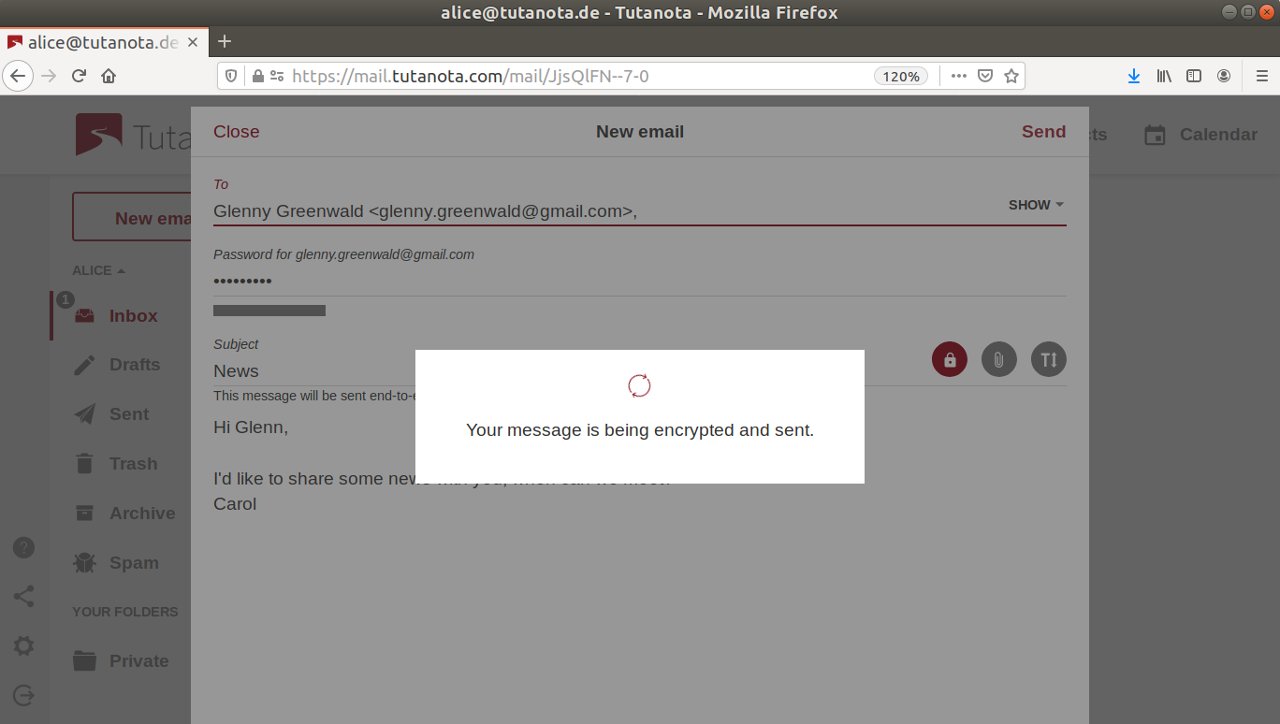
Task: Attach a file using the paperclip icon
Action: [998, 359]
